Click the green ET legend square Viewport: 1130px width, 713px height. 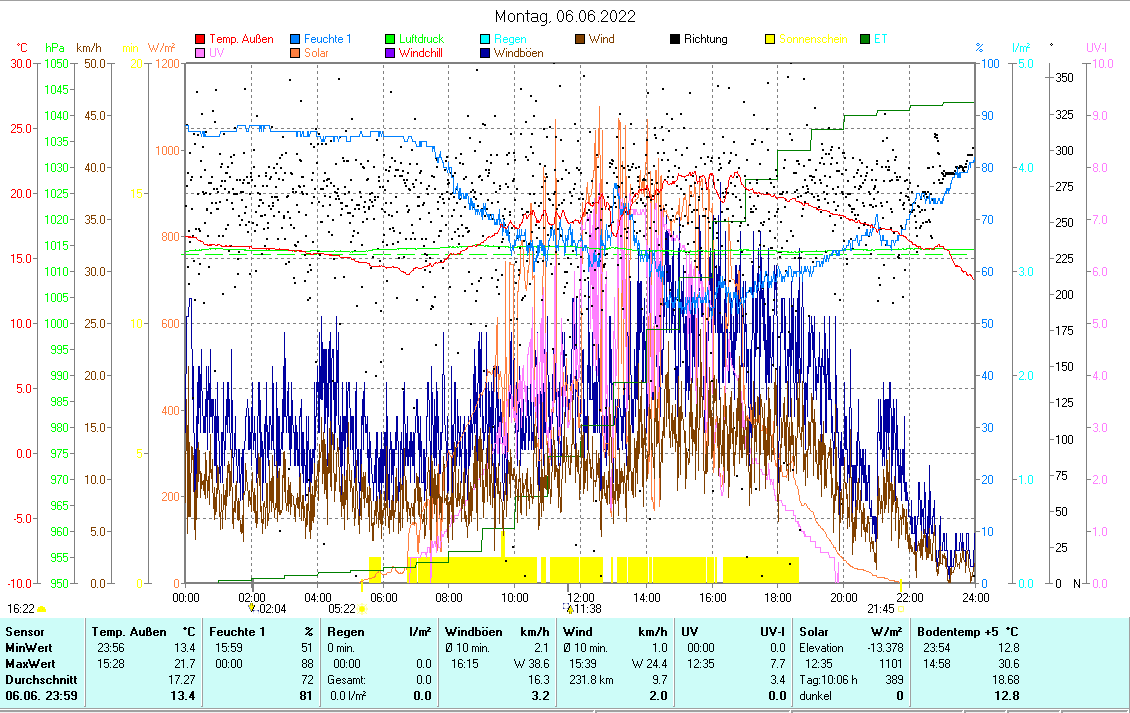click(x=865, y=40)
